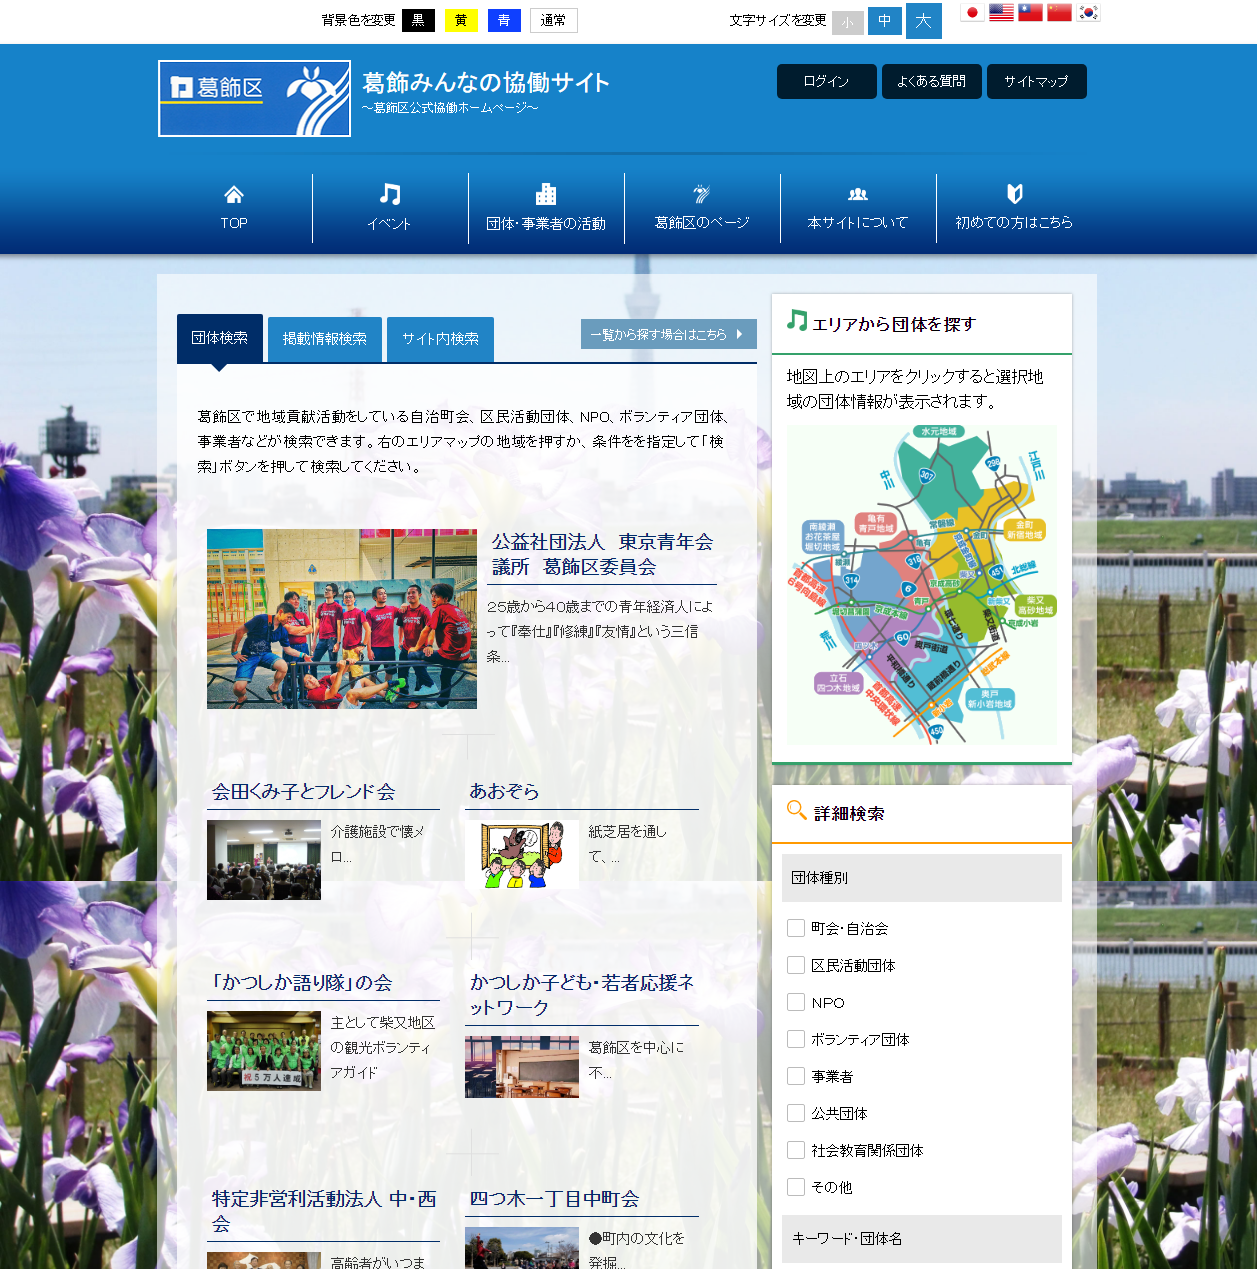Click the Katsushika area map image
Image resolution: width=1257 pixels, height=1269 pixels.
click(921, 585)
